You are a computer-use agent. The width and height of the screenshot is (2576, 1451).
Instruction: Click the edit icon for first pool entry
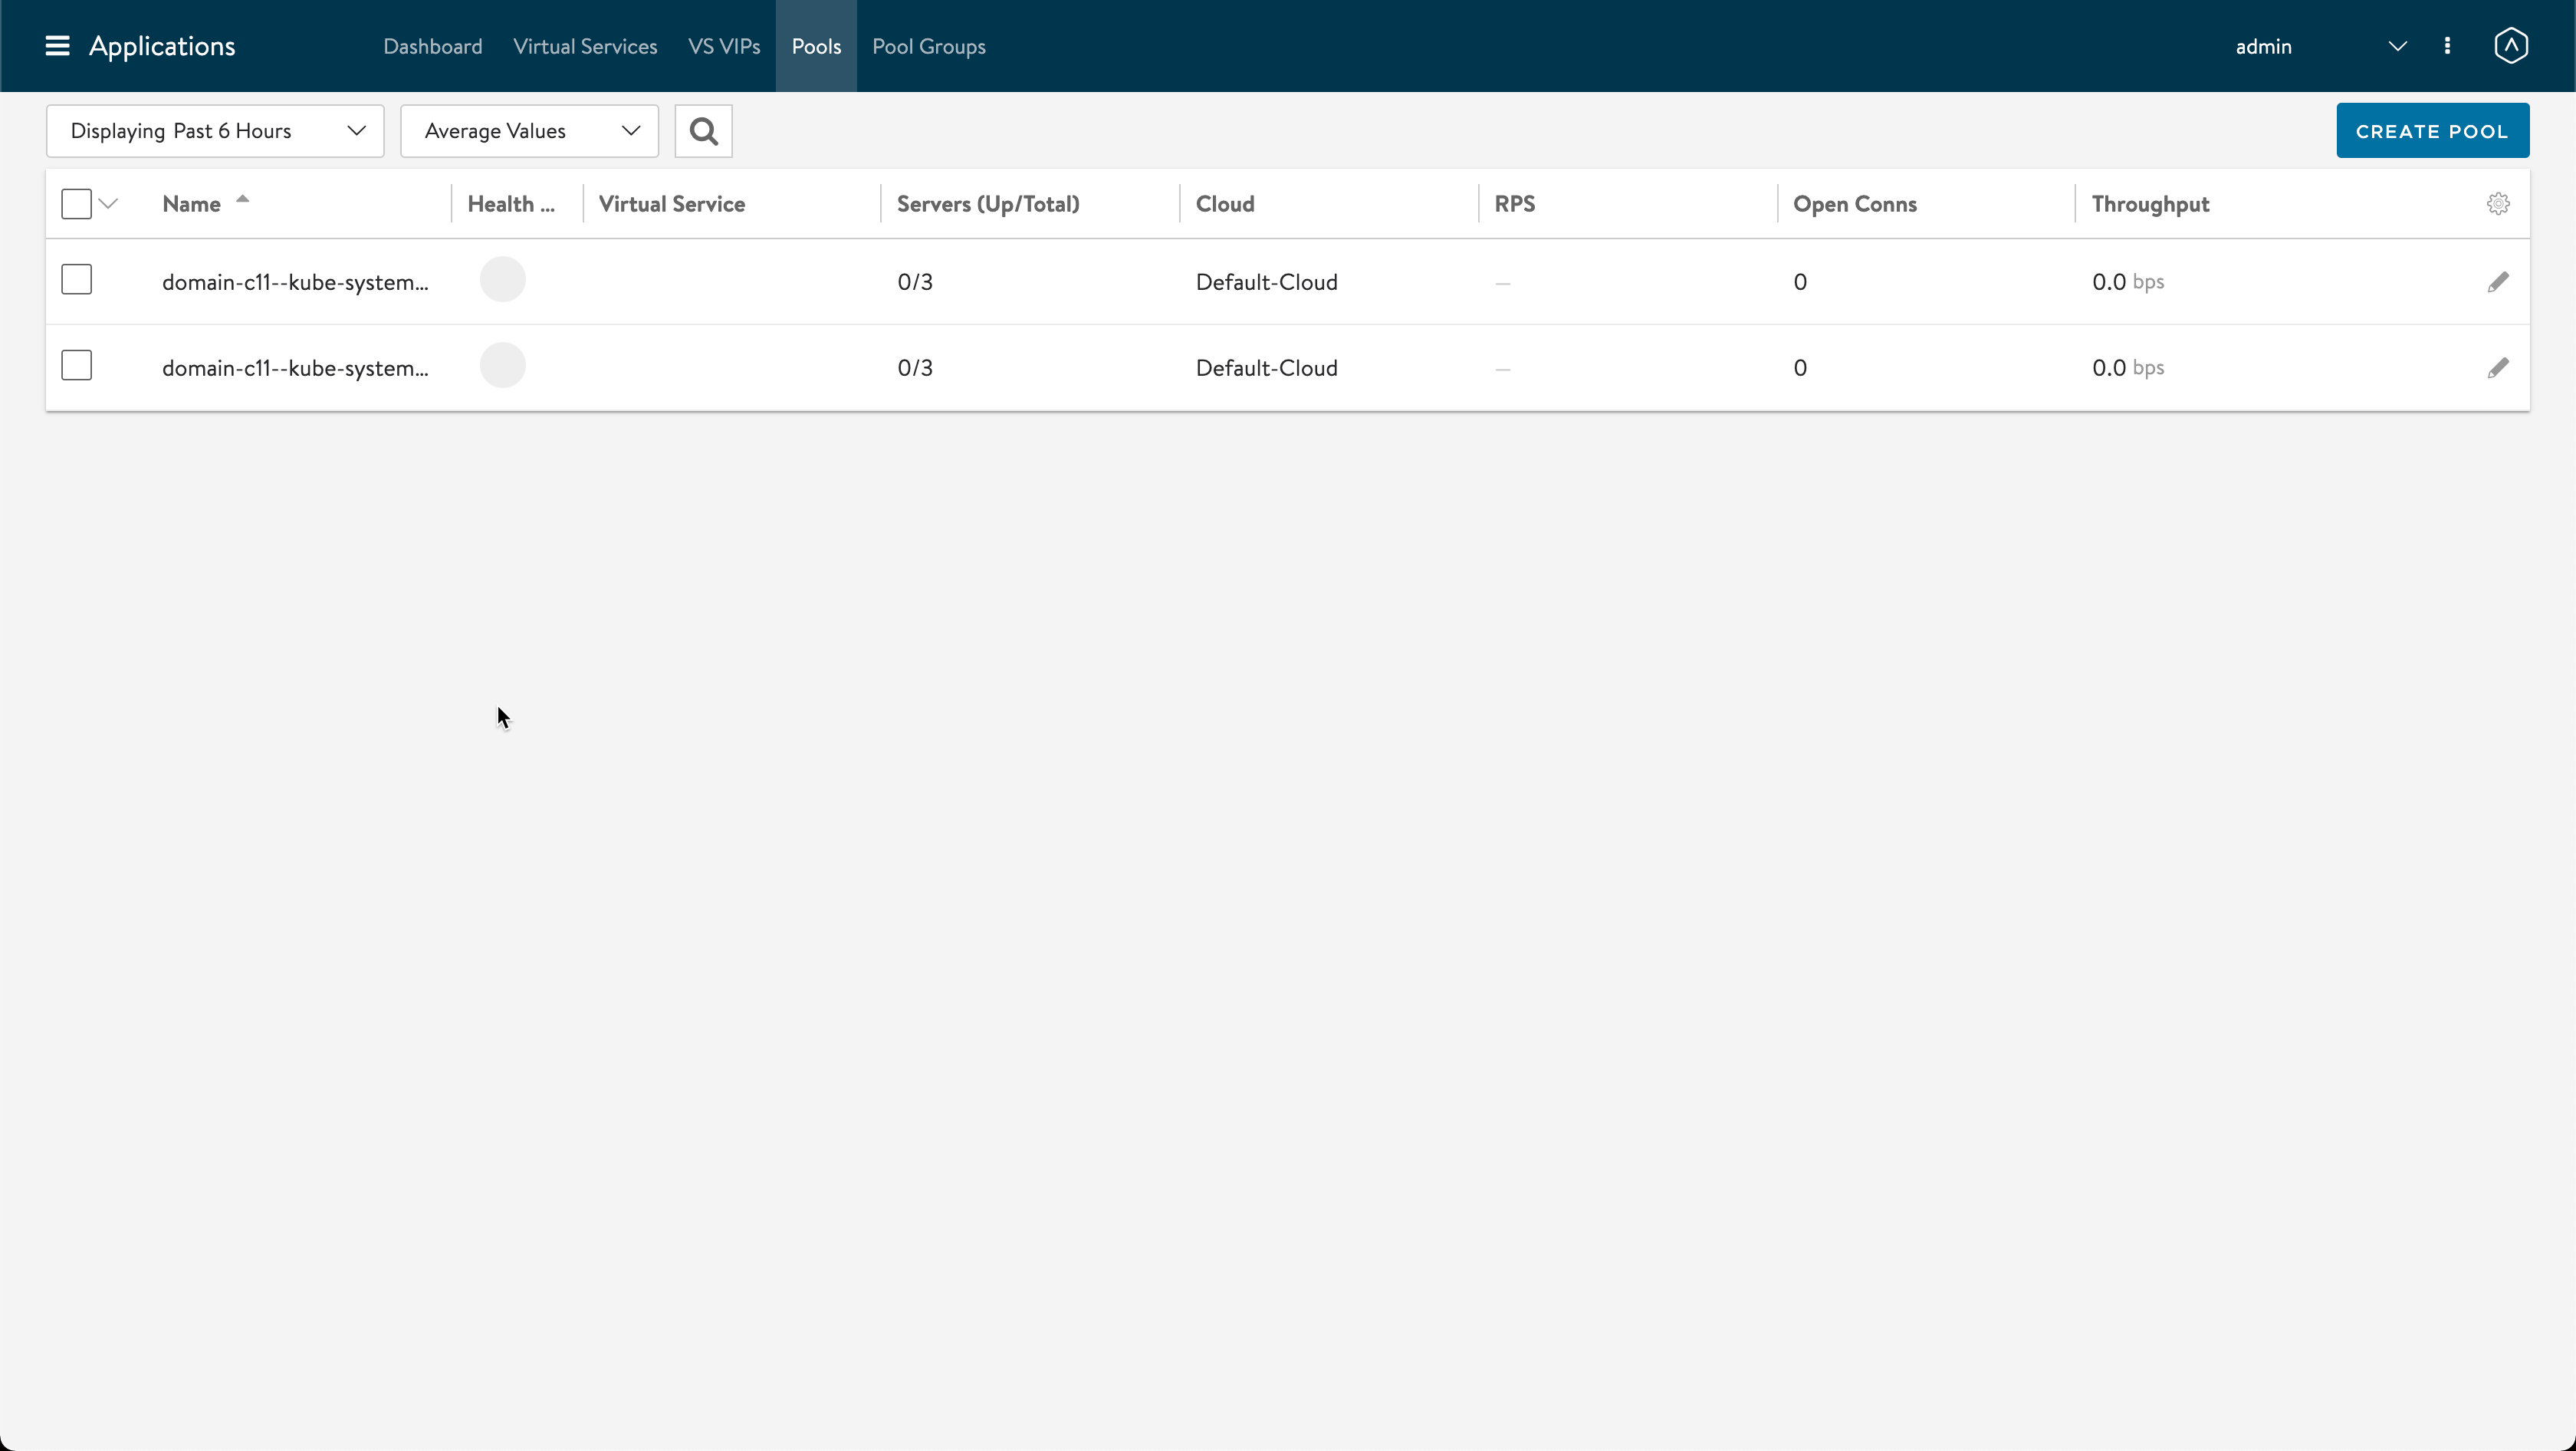(x=2498, y=281)
